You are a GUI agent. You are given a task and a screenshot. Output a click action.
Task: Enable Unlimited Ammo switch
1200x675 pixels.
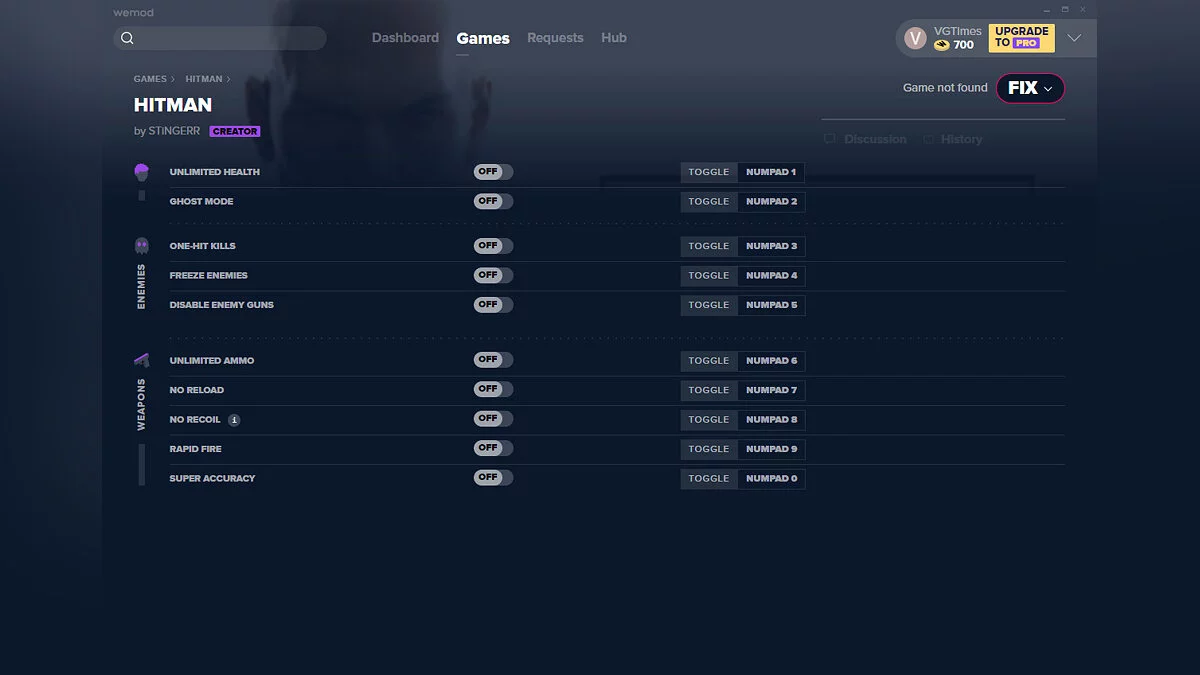[x=493, y=360]
